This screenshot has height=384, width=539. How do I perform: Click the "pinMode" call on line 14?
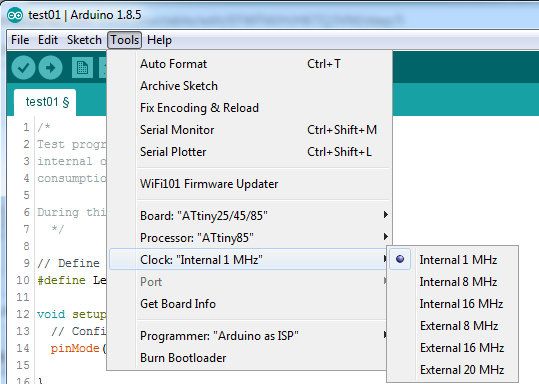pyautogui.click(x=75, y=348)
